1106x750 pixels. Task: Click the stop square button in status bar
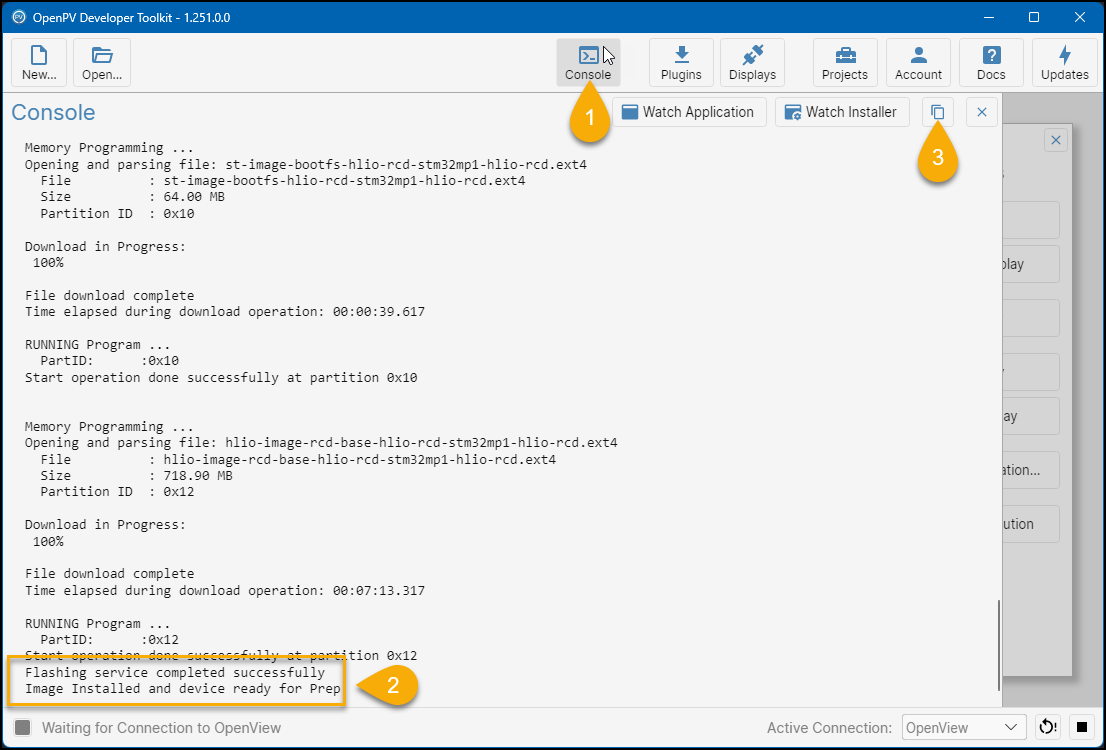1081,727
